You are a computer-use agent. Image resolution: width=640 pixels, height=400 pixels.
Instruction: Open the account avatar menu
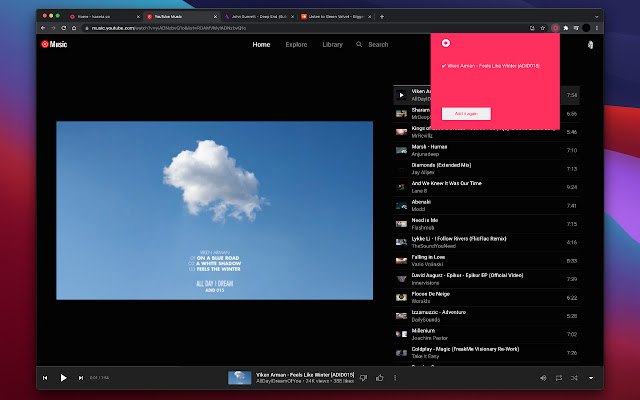(590, 44)
